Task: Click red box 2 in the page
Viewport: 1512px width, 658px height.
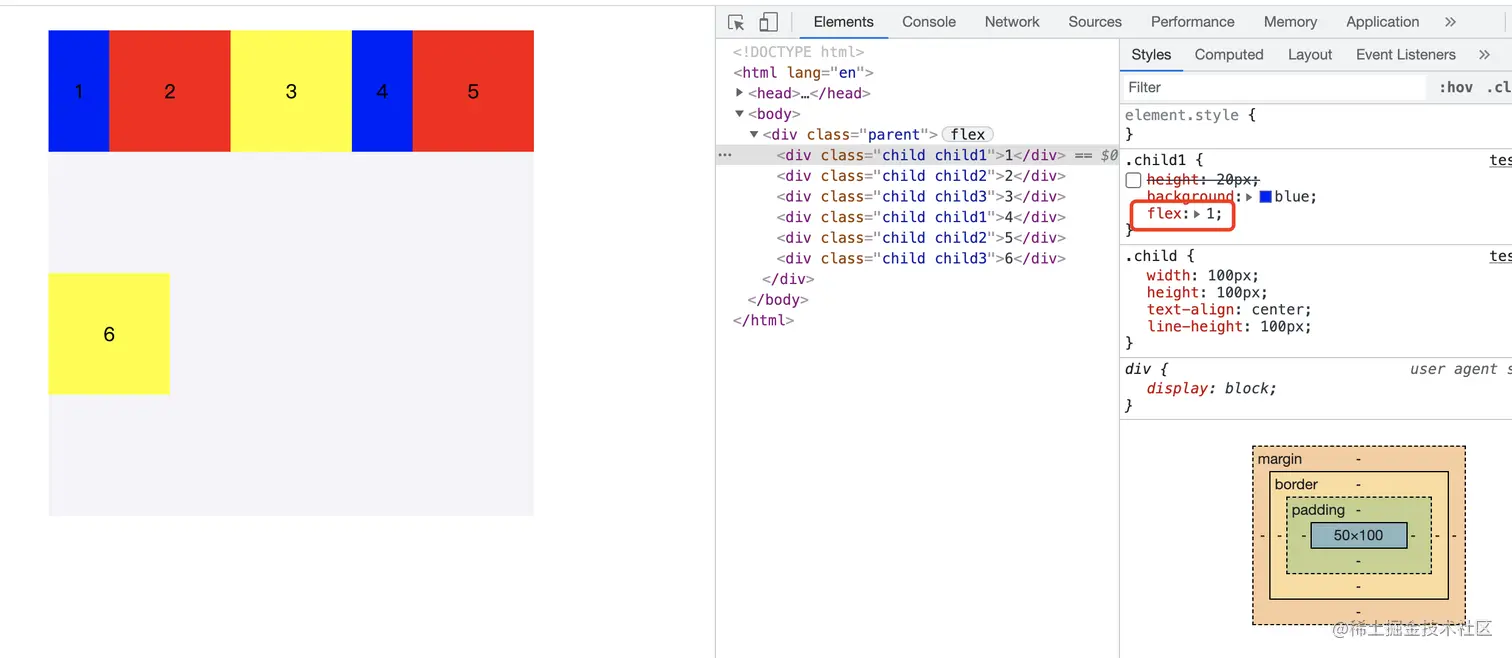Action: pos(170,91)
